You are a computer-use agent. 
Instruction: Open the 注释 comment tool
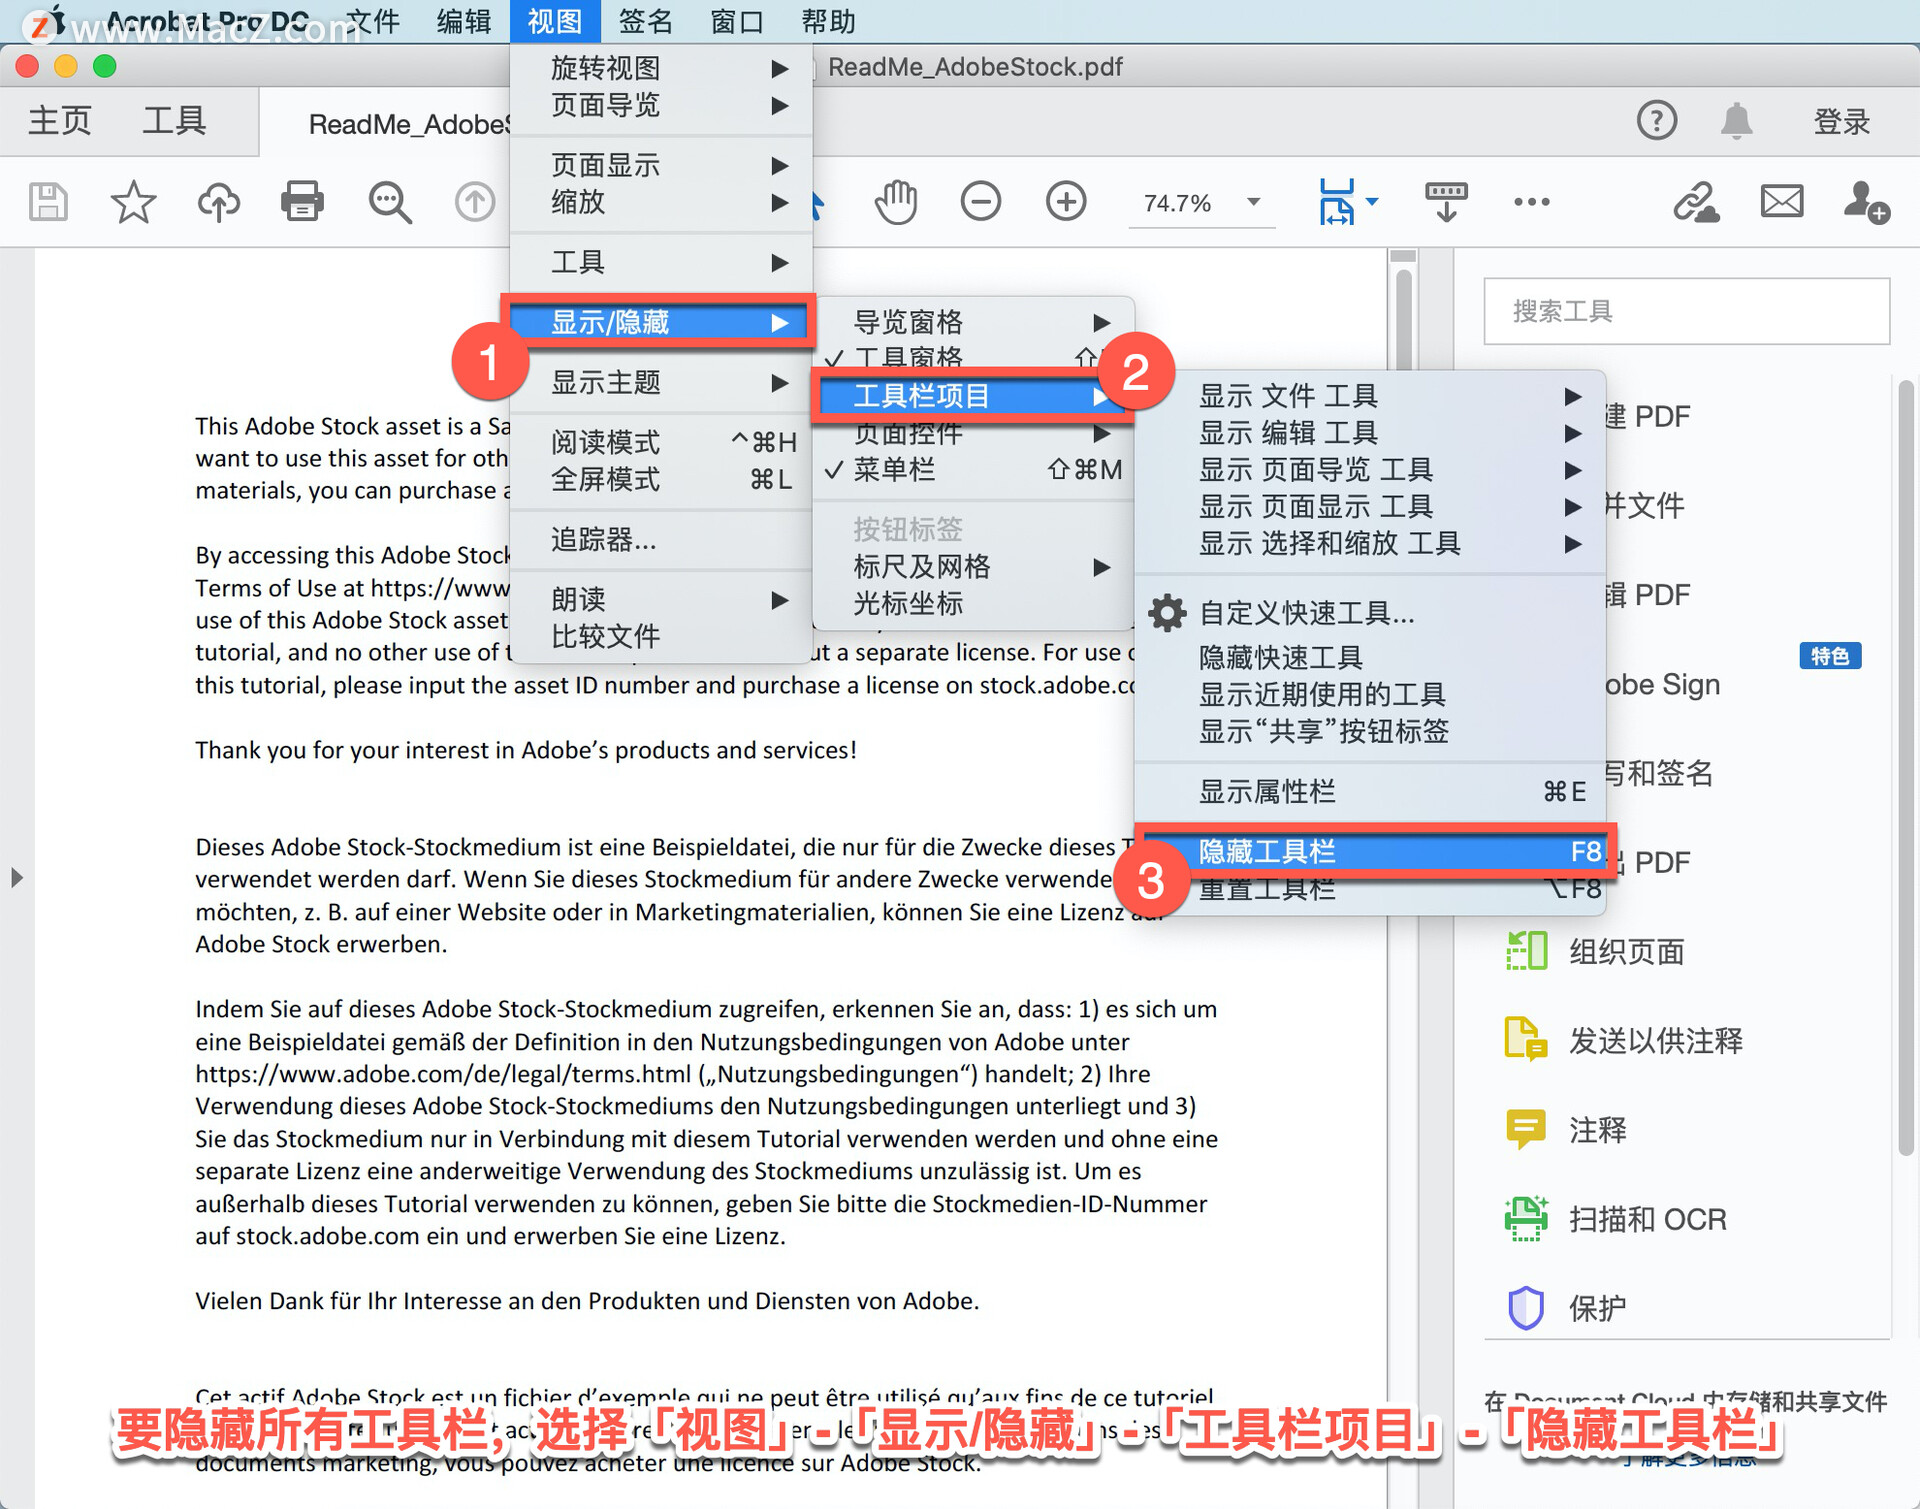[1567, 1130]
